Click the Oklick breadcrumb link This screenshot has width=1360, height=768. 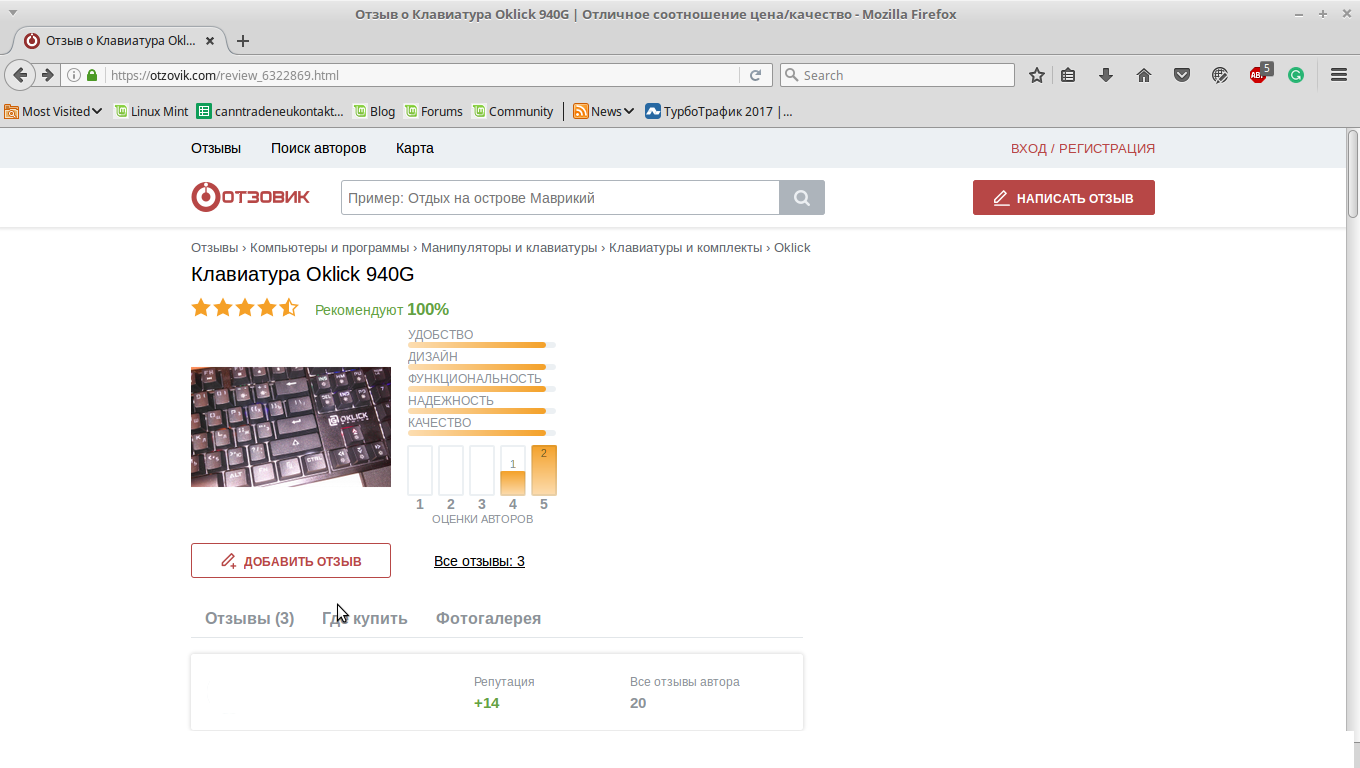pyautogui.click(x=792, y=247)
